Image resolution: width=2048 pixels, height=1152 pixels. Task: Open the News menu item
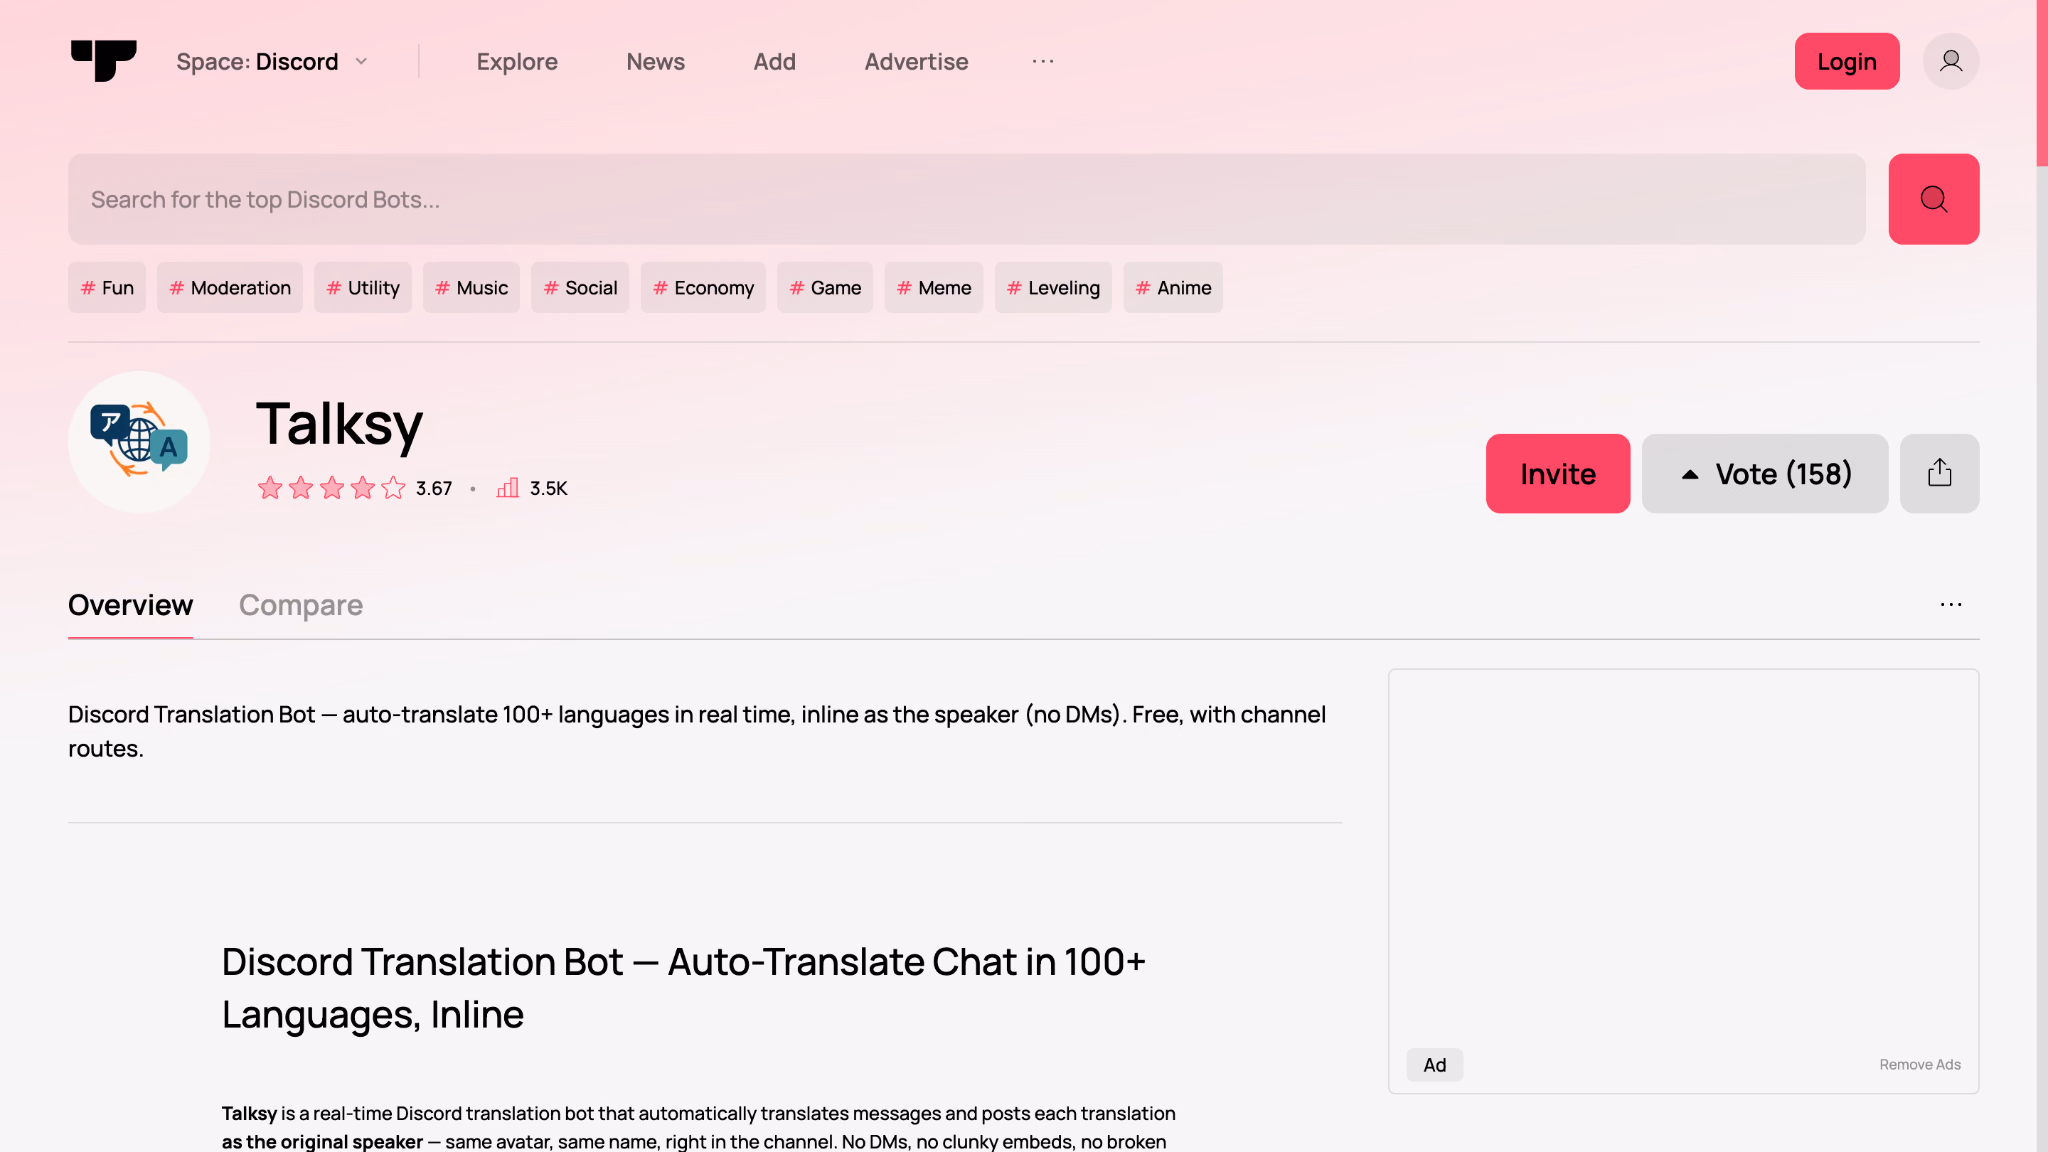click(x=655, y=61)
